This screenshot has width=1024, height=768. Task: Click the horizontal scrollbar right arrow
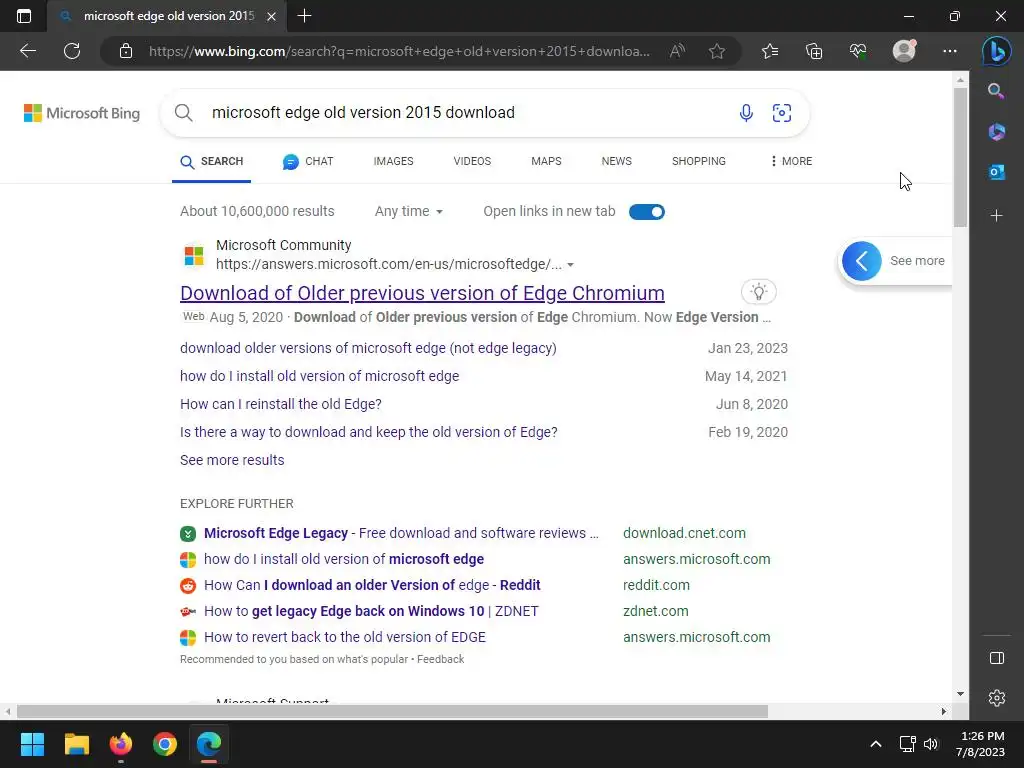tap(944, 711)
